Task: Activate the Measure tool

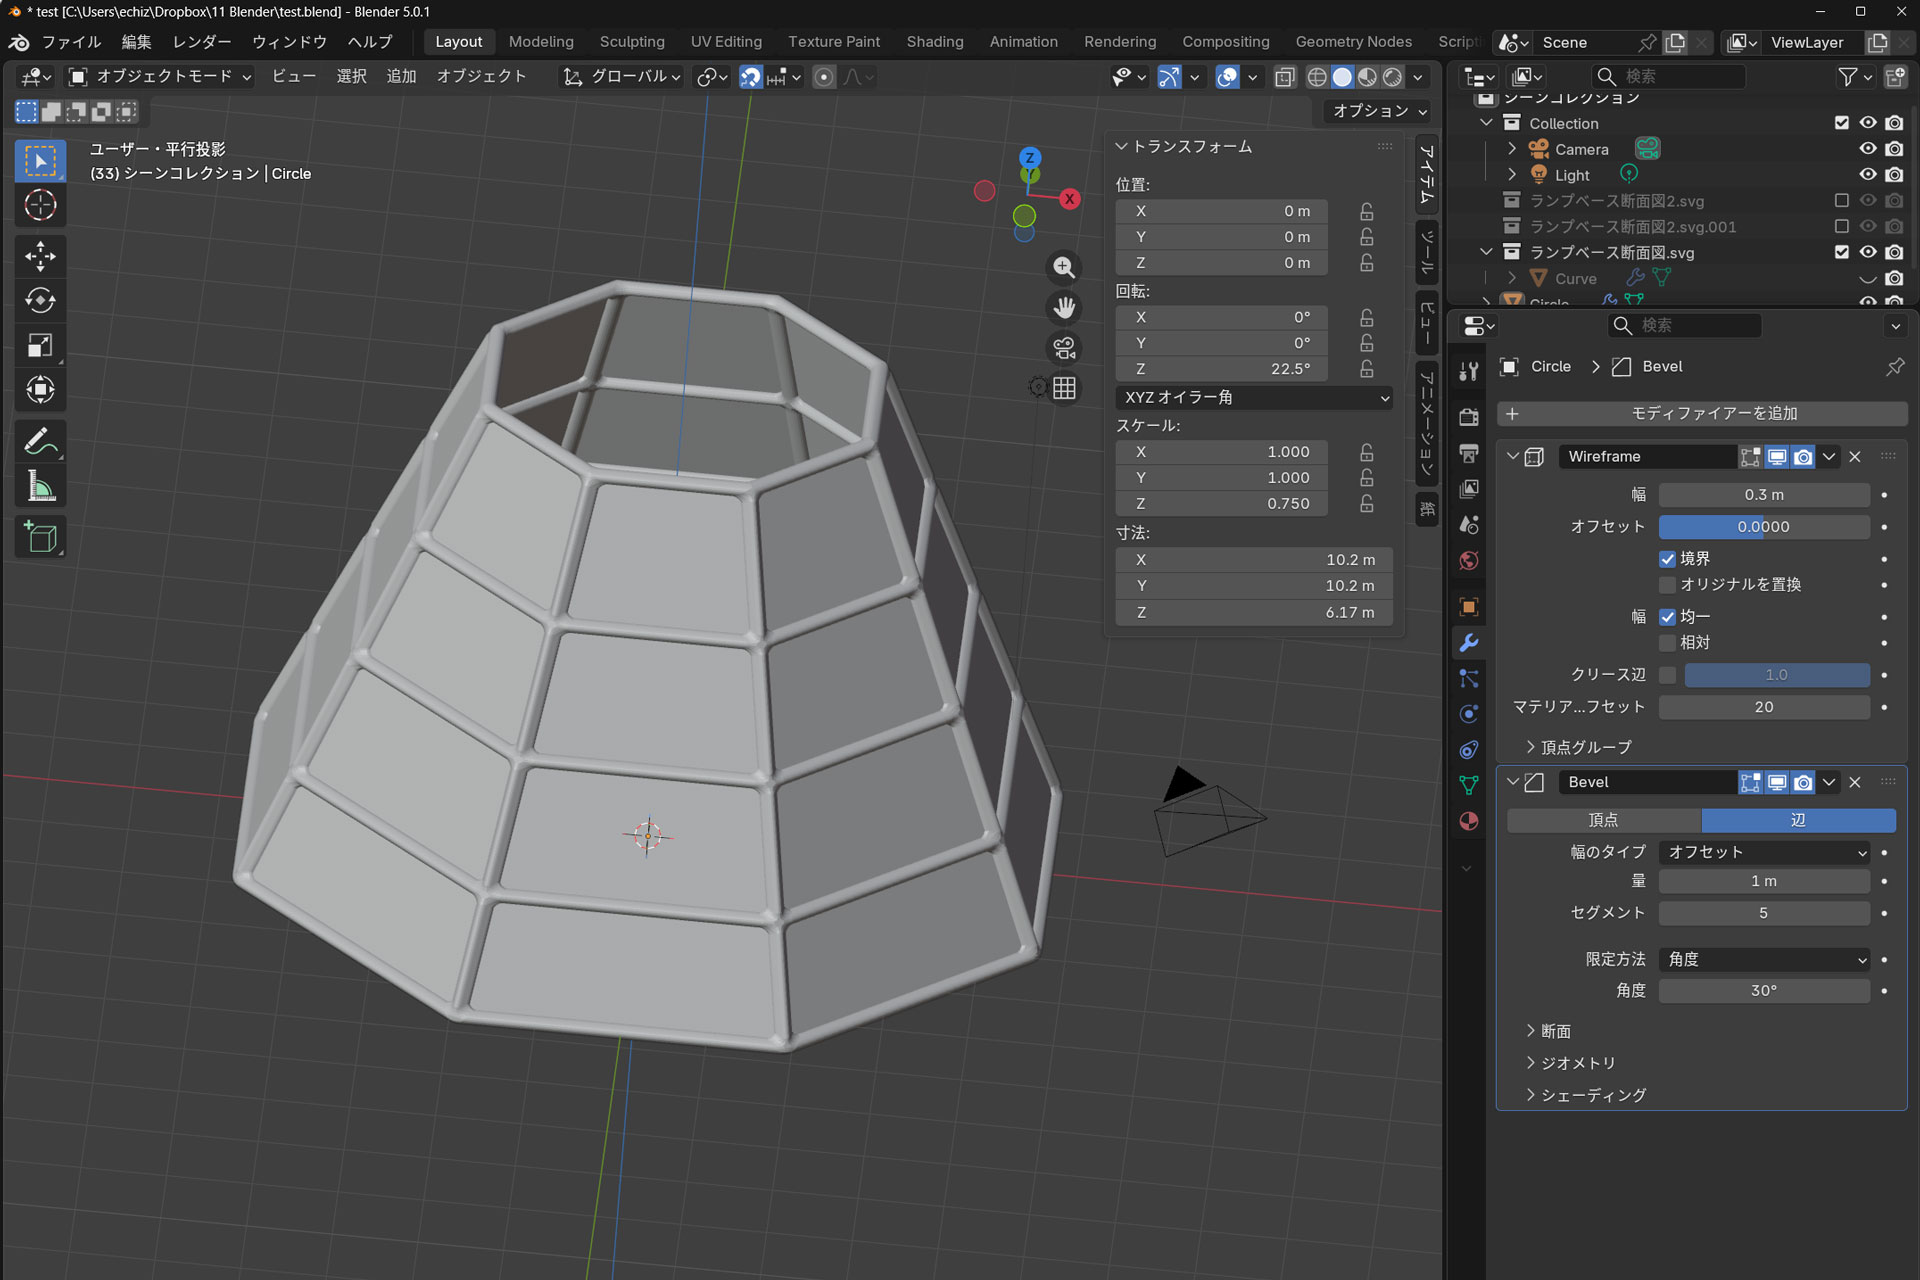Action: pos(40,487)
